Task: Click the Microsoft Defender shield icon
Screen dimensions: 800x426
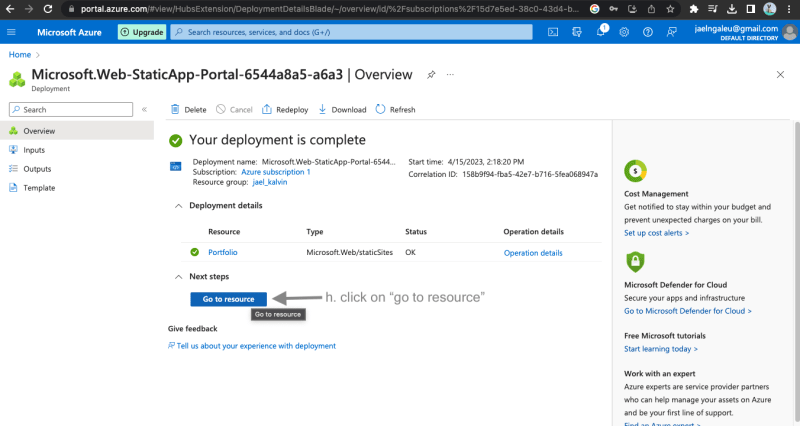Action: 635,262
